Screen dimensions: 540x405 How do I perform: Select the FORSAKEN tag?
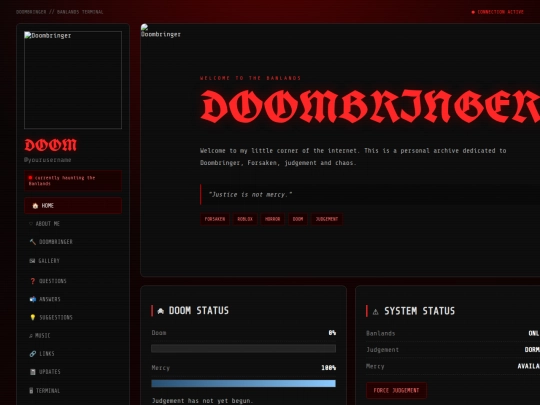(x=215, y=219)
